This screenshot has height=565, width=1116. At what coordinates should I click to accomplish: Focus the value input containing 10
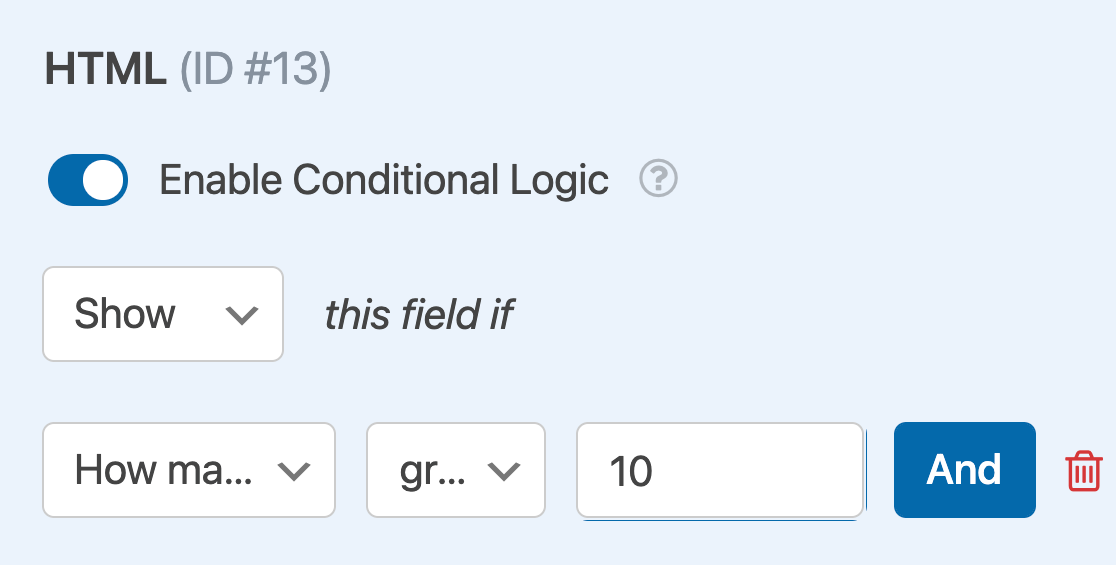click(720, 470)
